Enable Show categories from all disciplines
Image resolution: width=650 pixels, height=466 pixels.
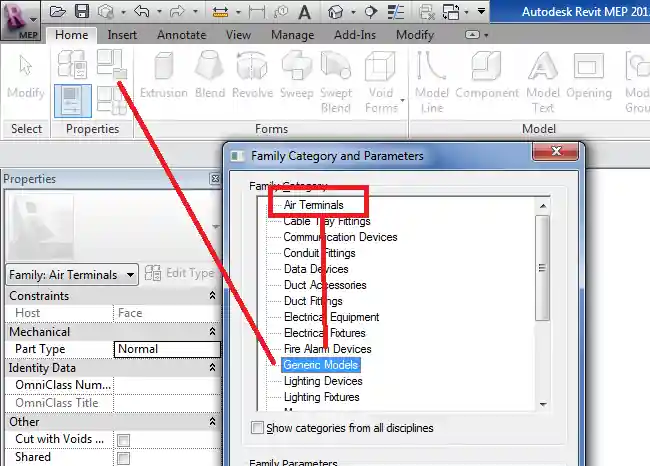259,428
